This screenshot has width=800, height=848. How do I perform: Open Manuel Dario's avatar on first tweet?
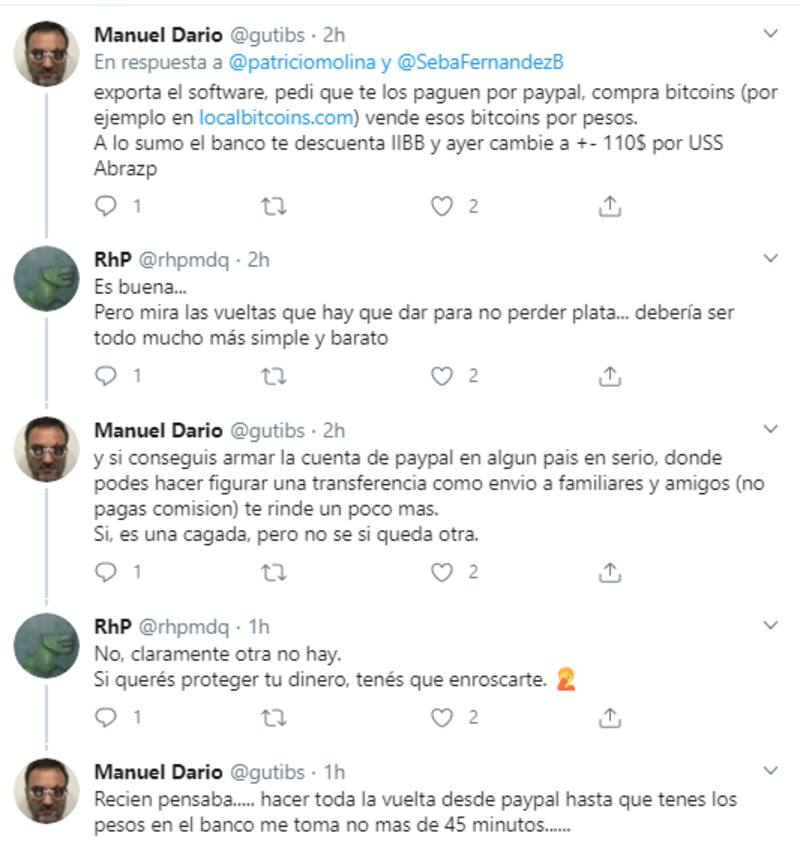click(x=46, y=53)
